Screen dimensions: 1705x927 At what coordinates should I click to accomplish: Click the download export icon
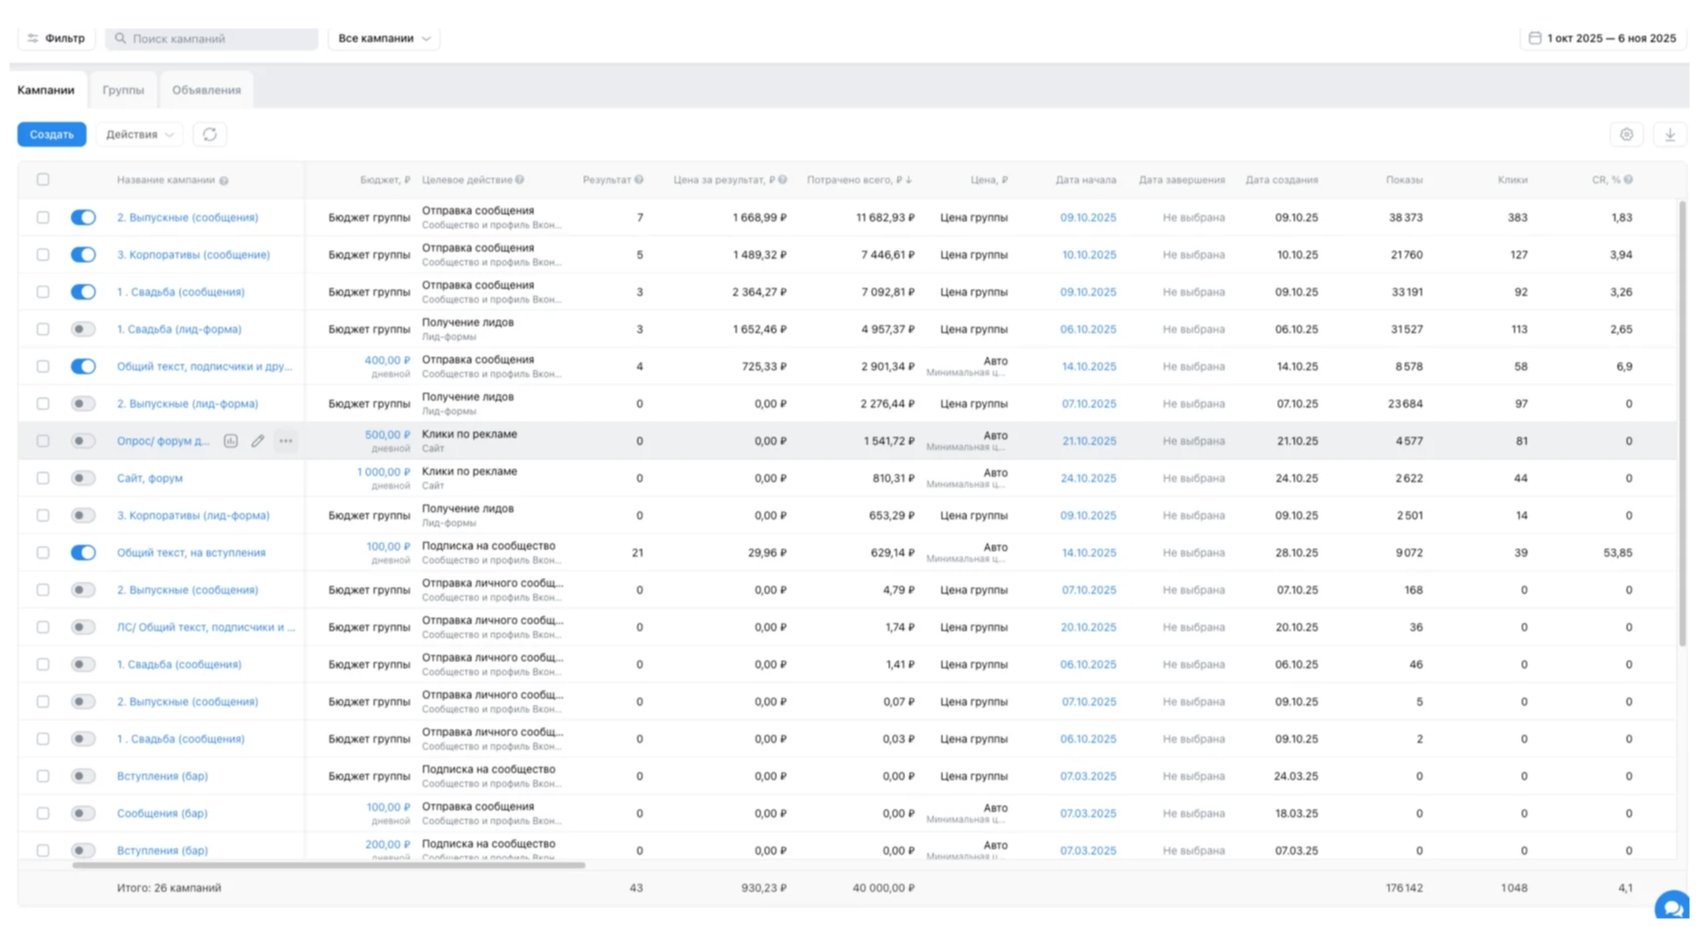(1669, 135)
